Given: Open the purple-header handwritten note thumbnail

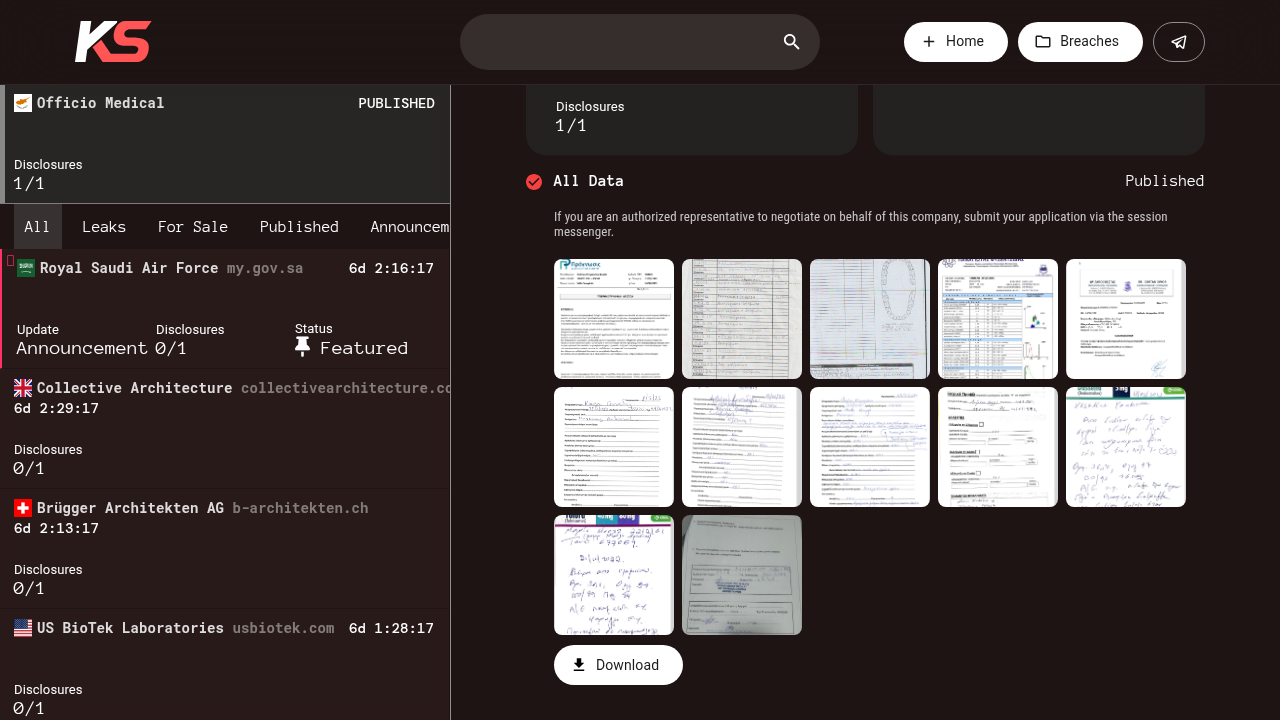Looking at the screenshot, I should pyautogui.click(x=614, y=575).
